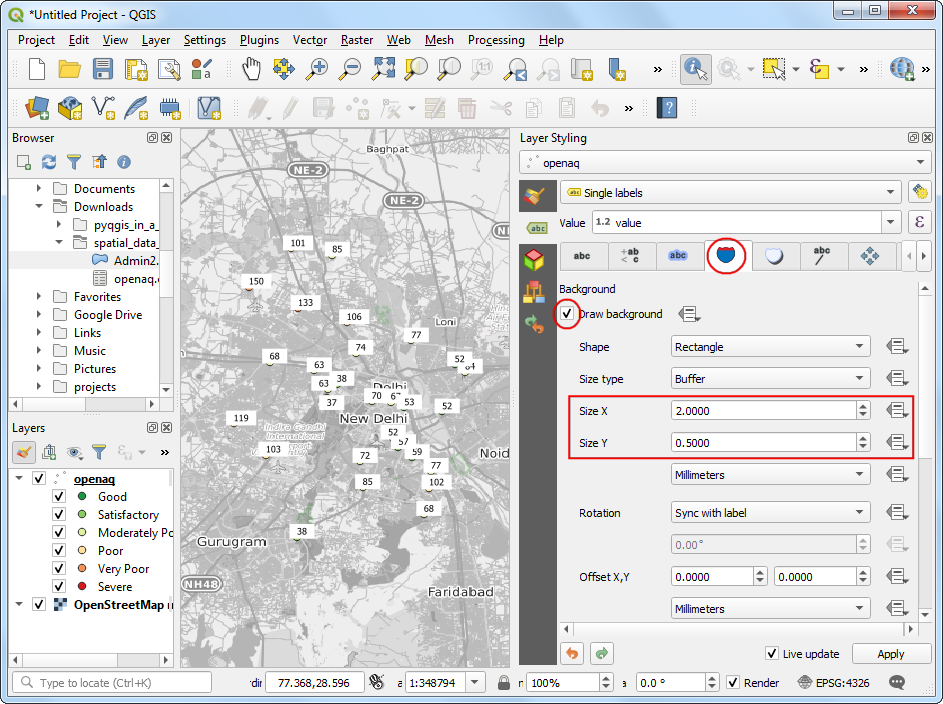
Task: Click the Apply button
Action: 889,654
